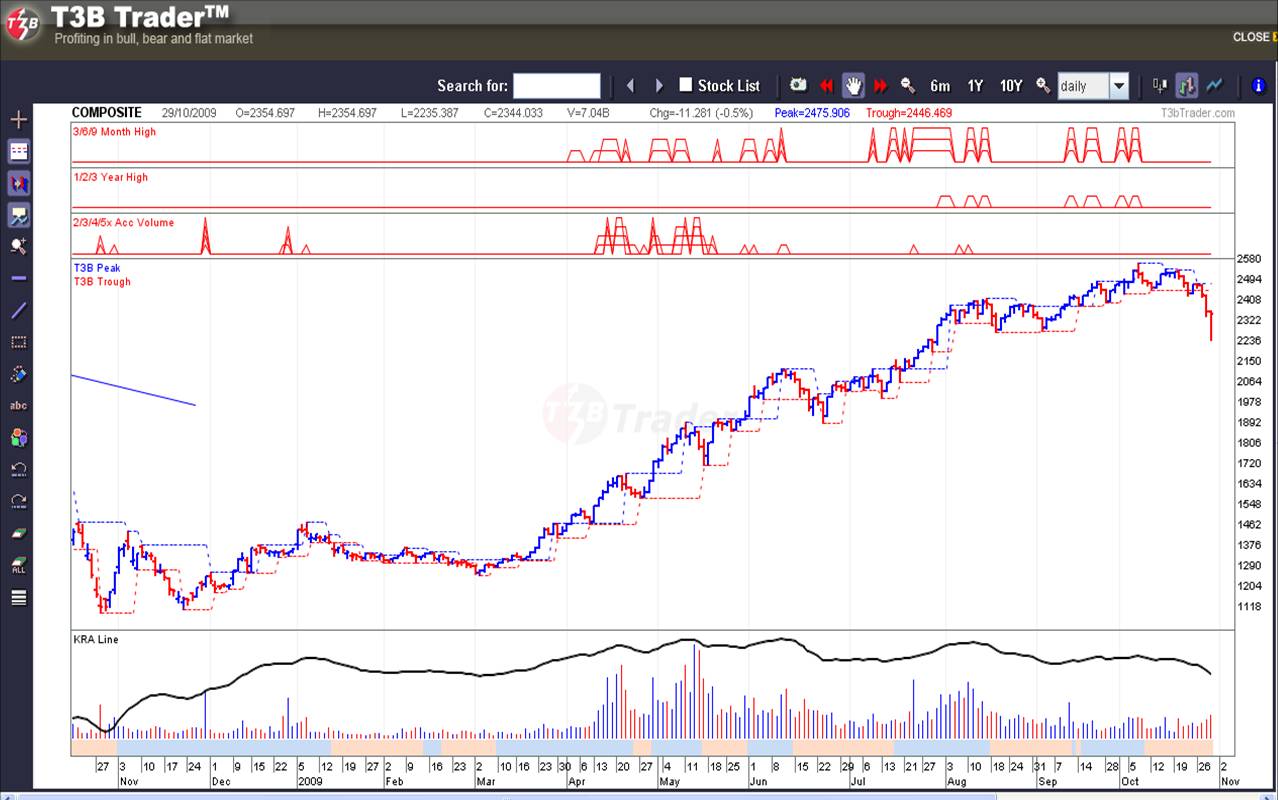Open the blue info icon
This screenshot has height=800, width=1278.
click(x=1259, y=86)
